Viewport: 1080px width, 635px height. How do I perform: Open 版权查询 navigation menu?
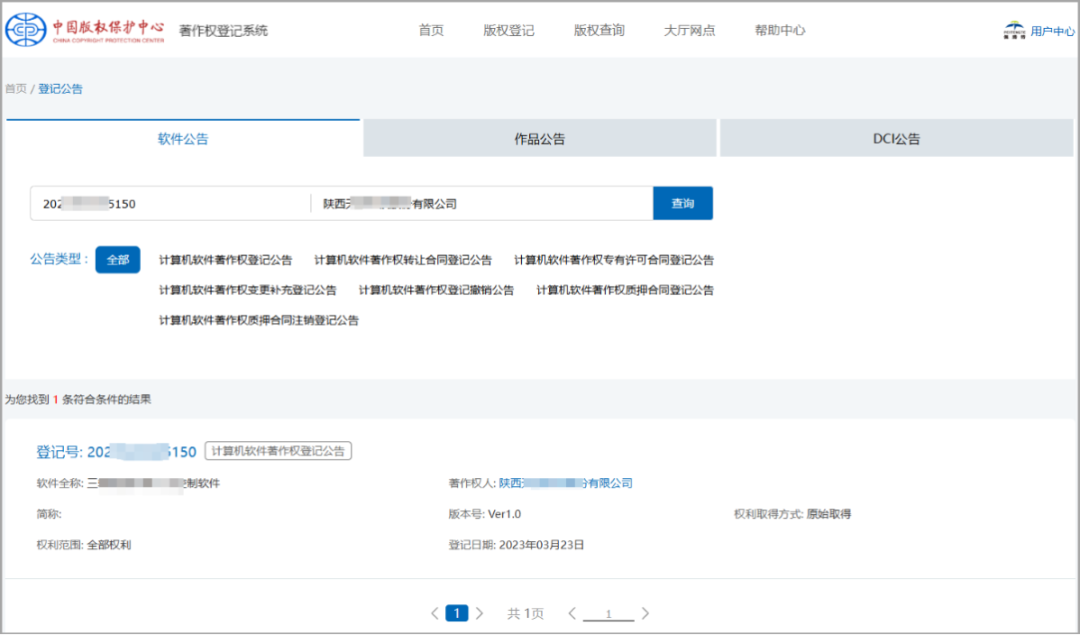(x=599, y=30)
